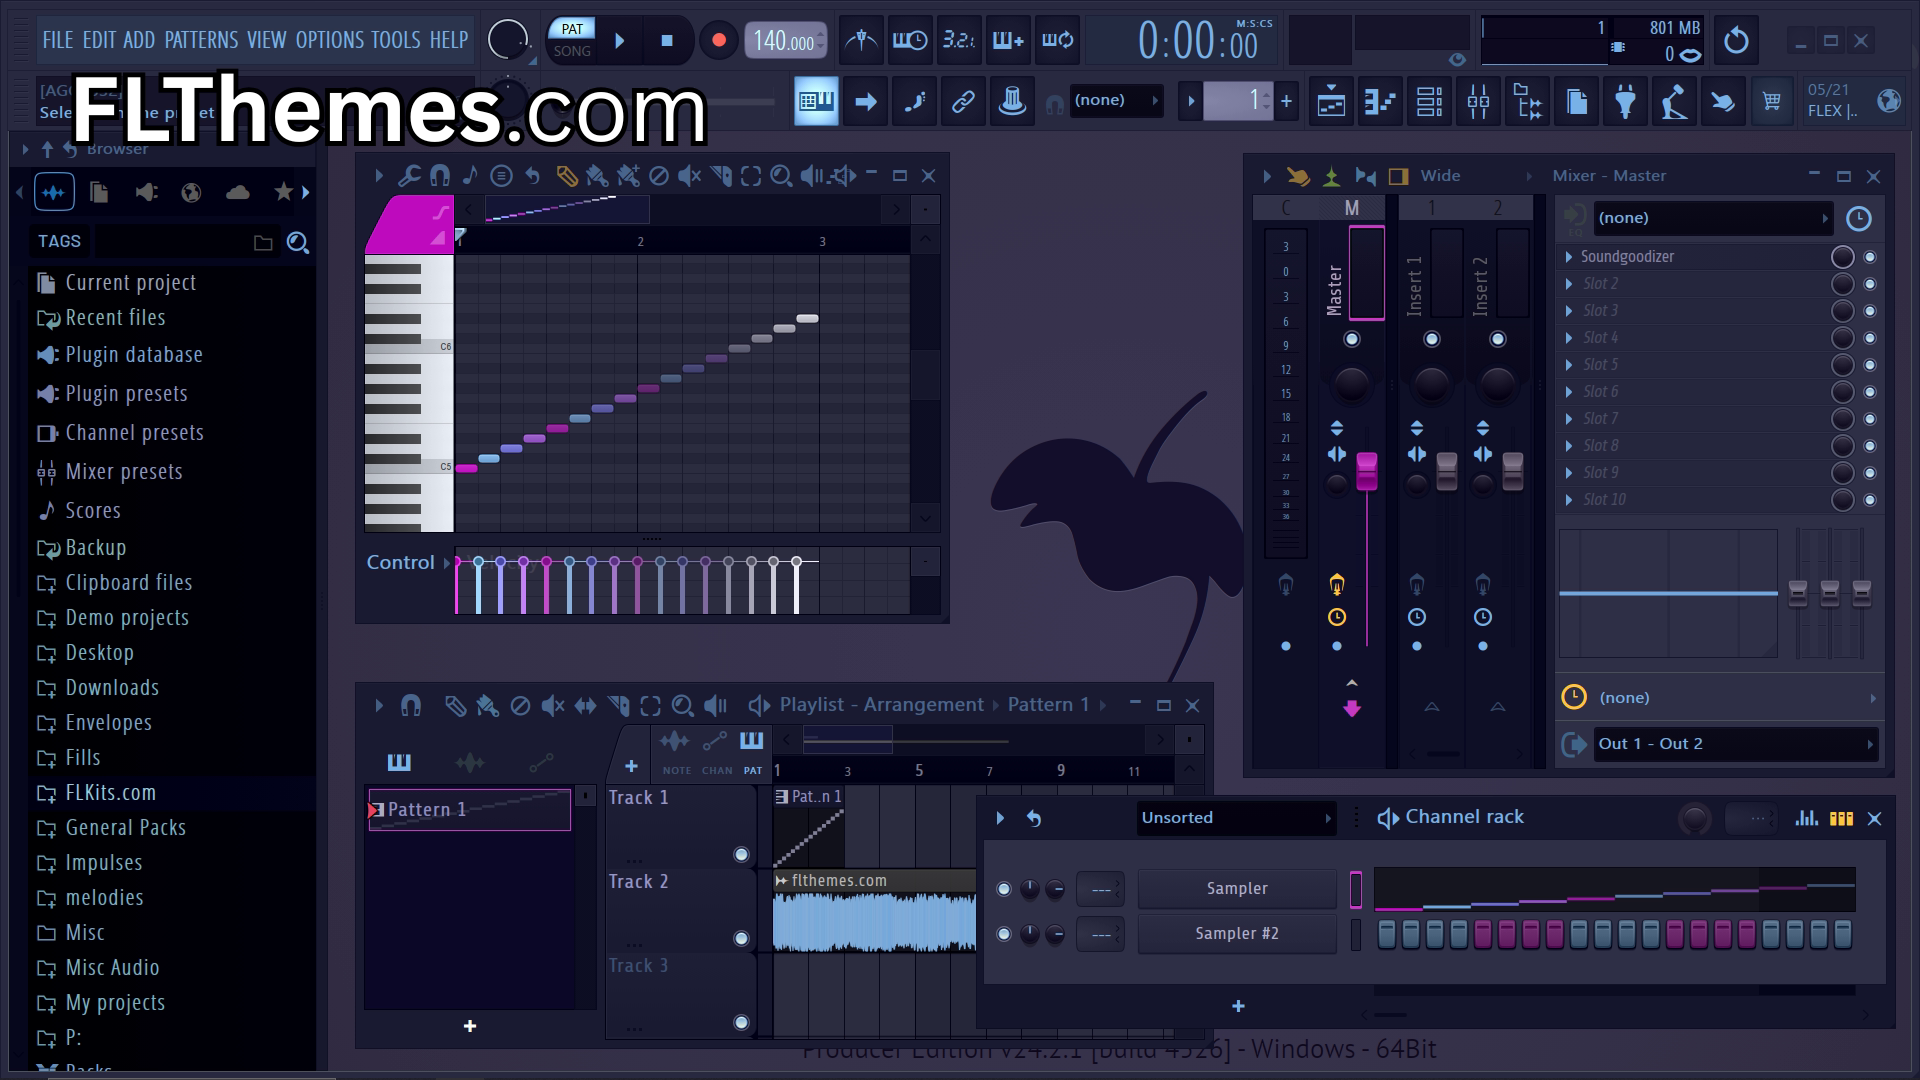The image size is (1920, 1080).
Task: Click the tempo 140.000 field
Action: coord(785,41)
